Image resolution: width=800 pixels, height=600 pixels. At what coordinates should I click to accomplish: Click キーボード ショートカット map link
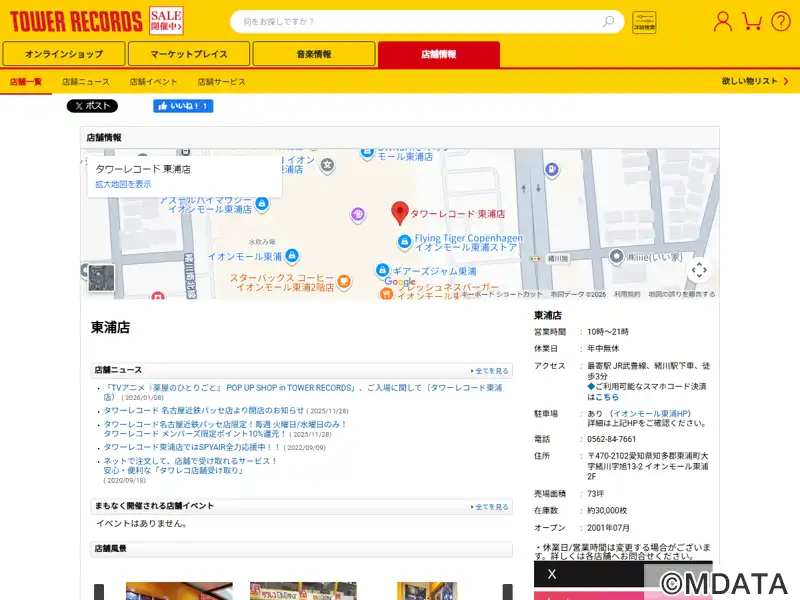503,294
